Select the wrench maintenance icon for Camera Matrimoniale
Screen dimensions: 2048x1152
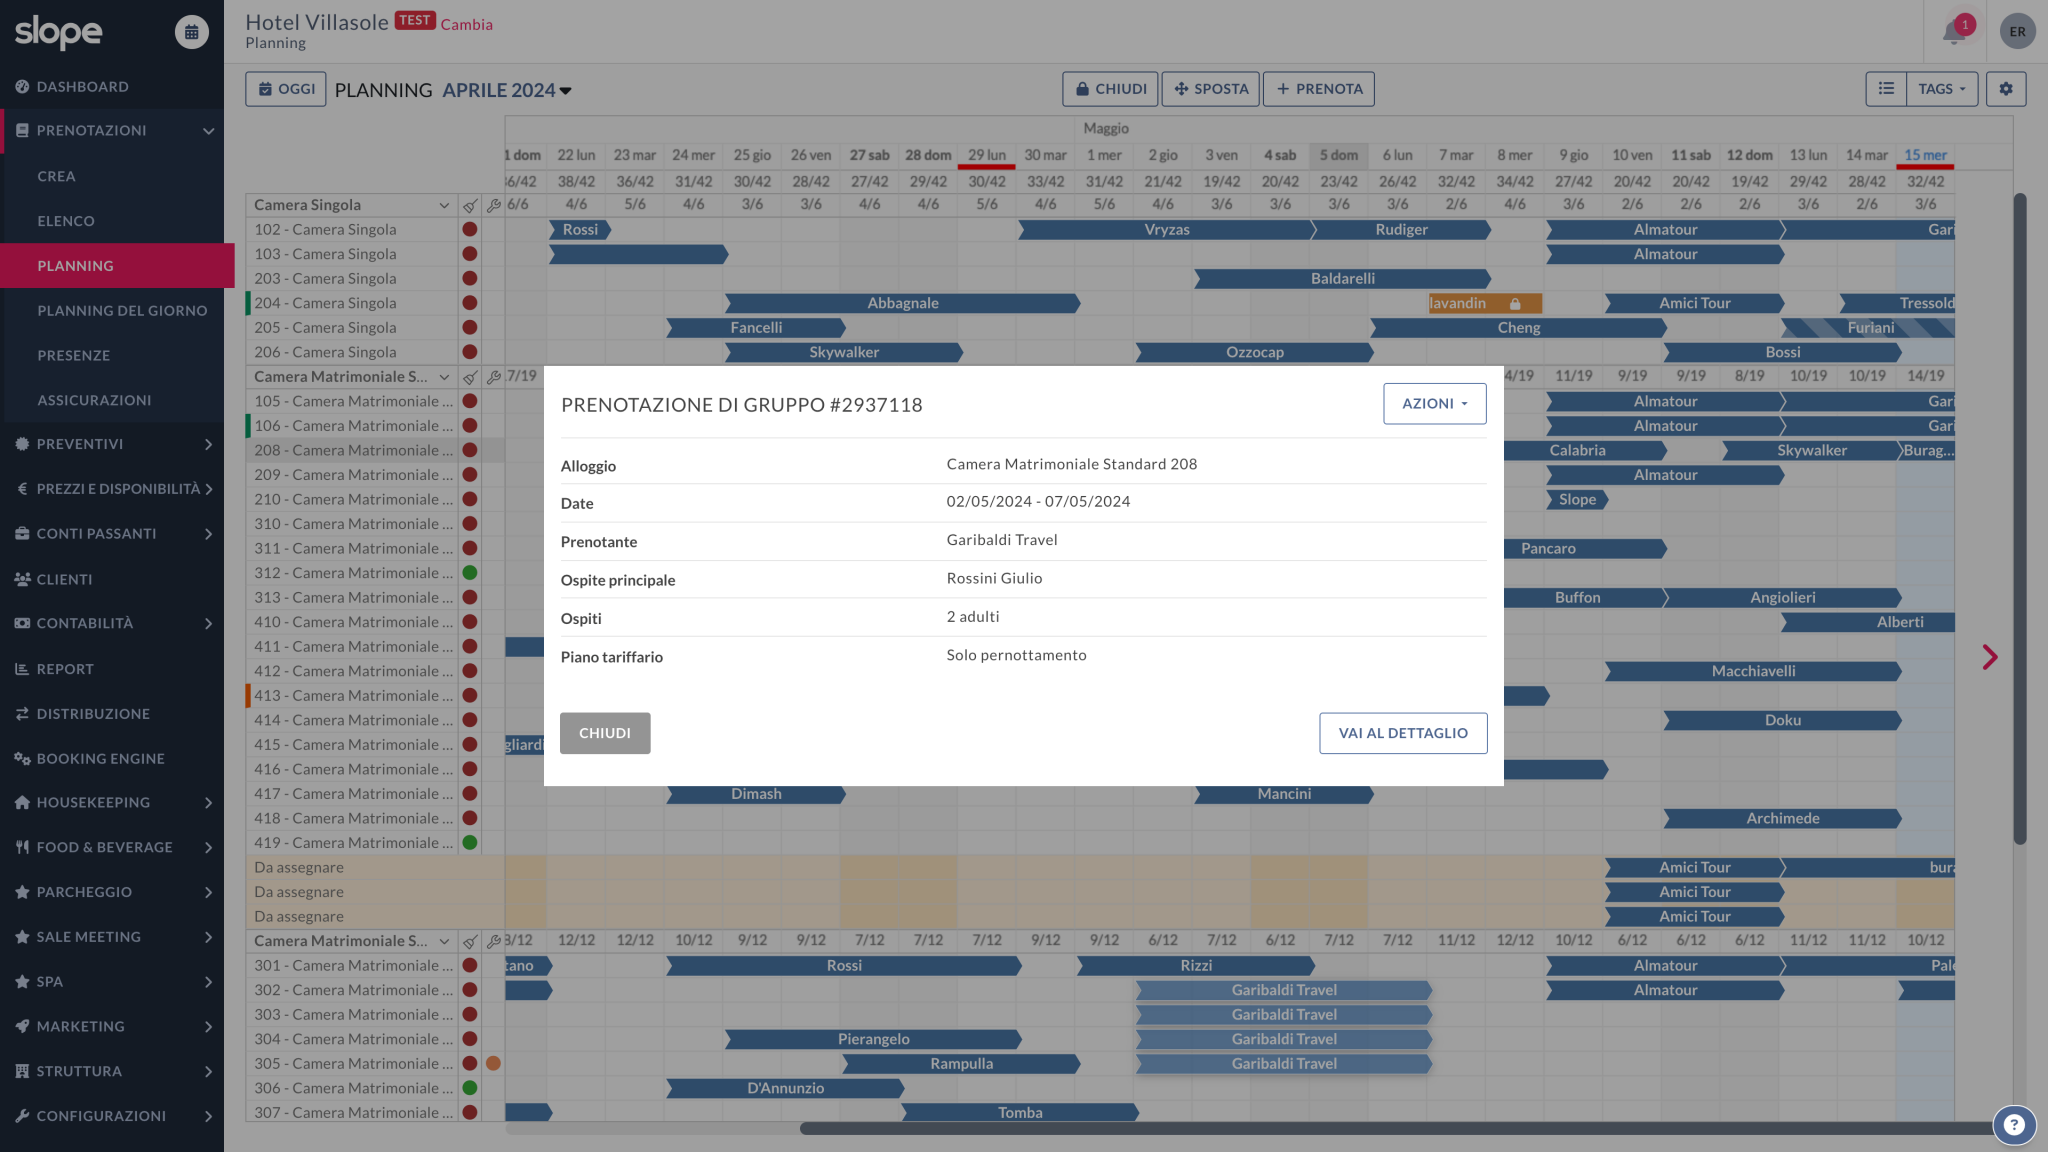pos(494,377)
